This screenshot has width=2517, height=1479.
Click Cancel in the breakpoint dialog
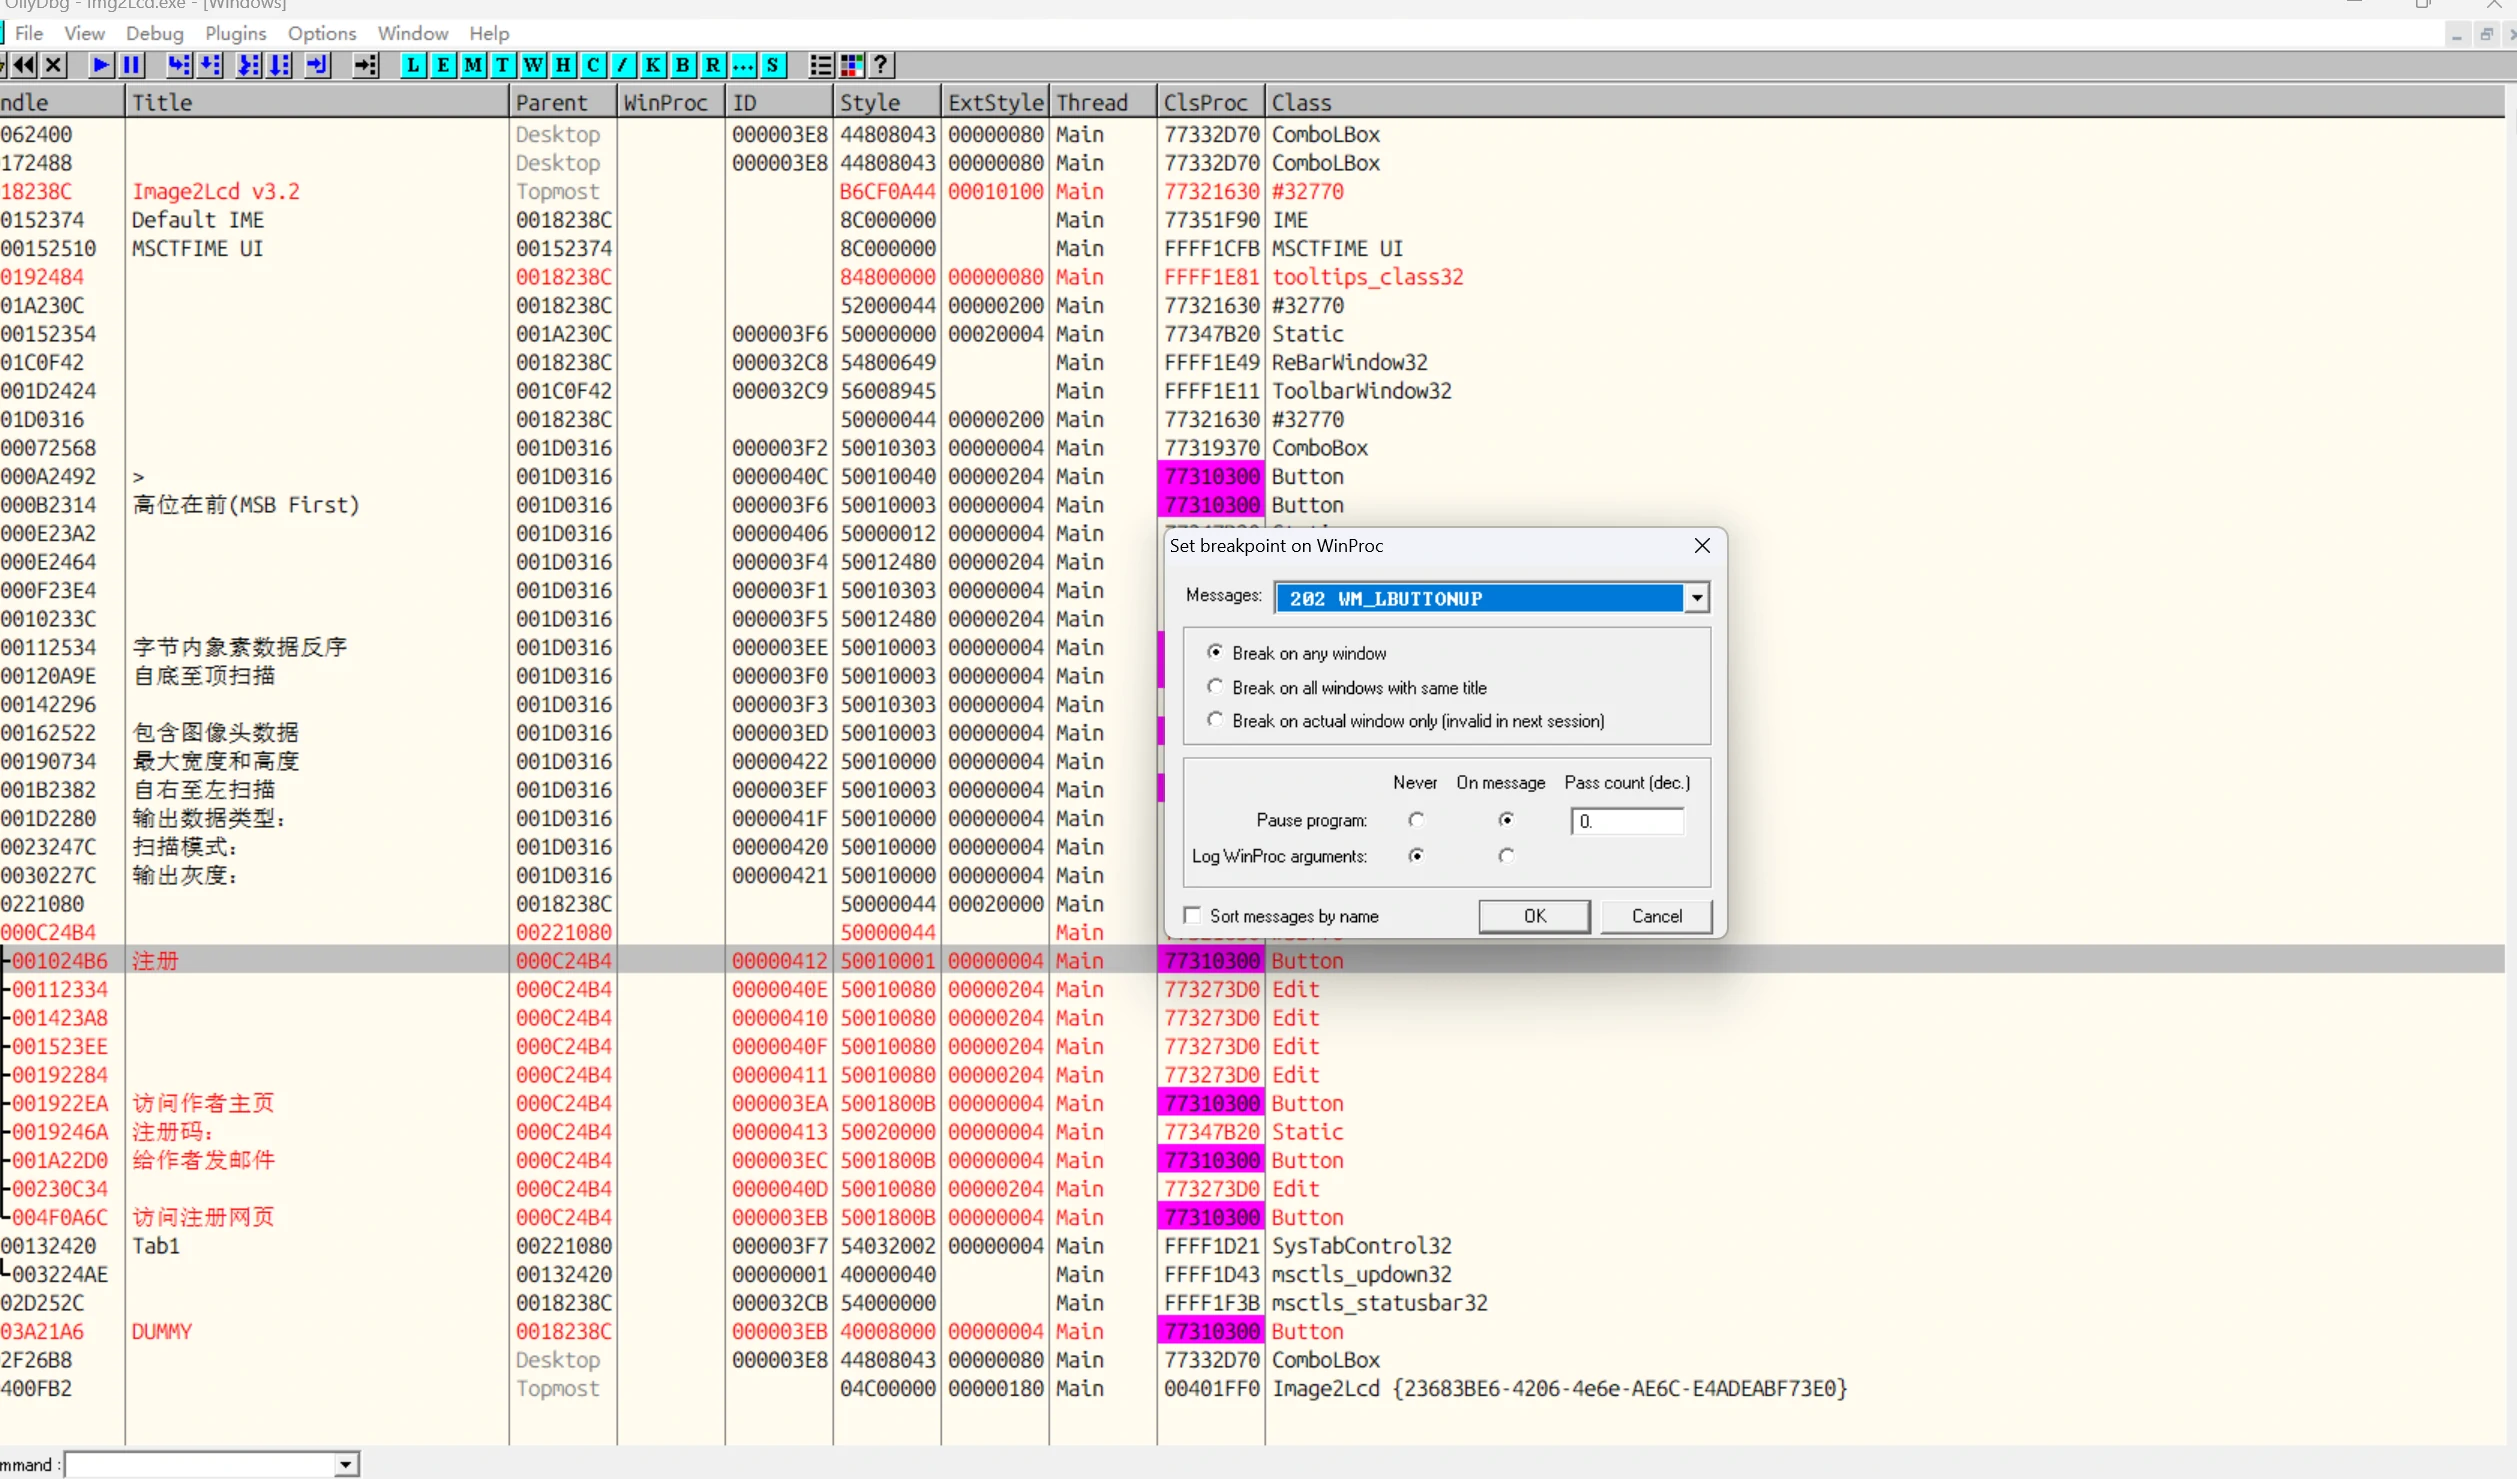(x=1656, y=916)
